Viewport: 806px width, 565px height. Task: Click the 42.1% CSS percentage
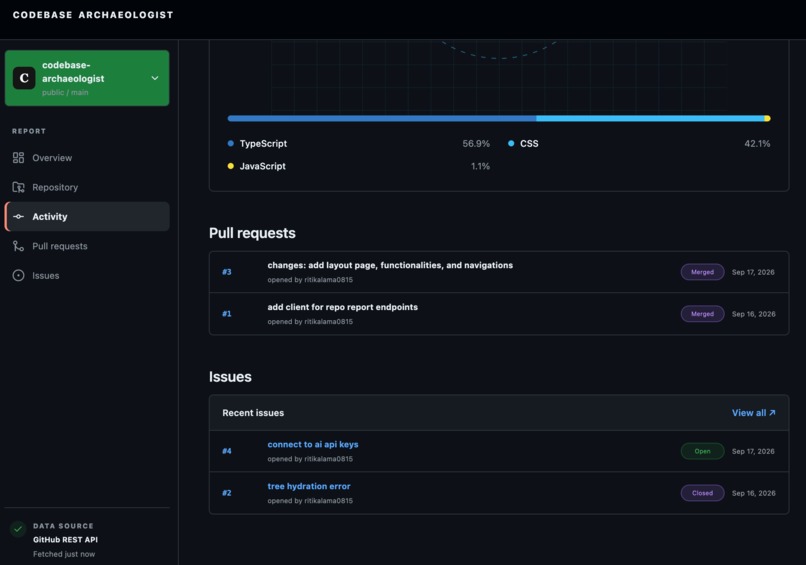757,143
